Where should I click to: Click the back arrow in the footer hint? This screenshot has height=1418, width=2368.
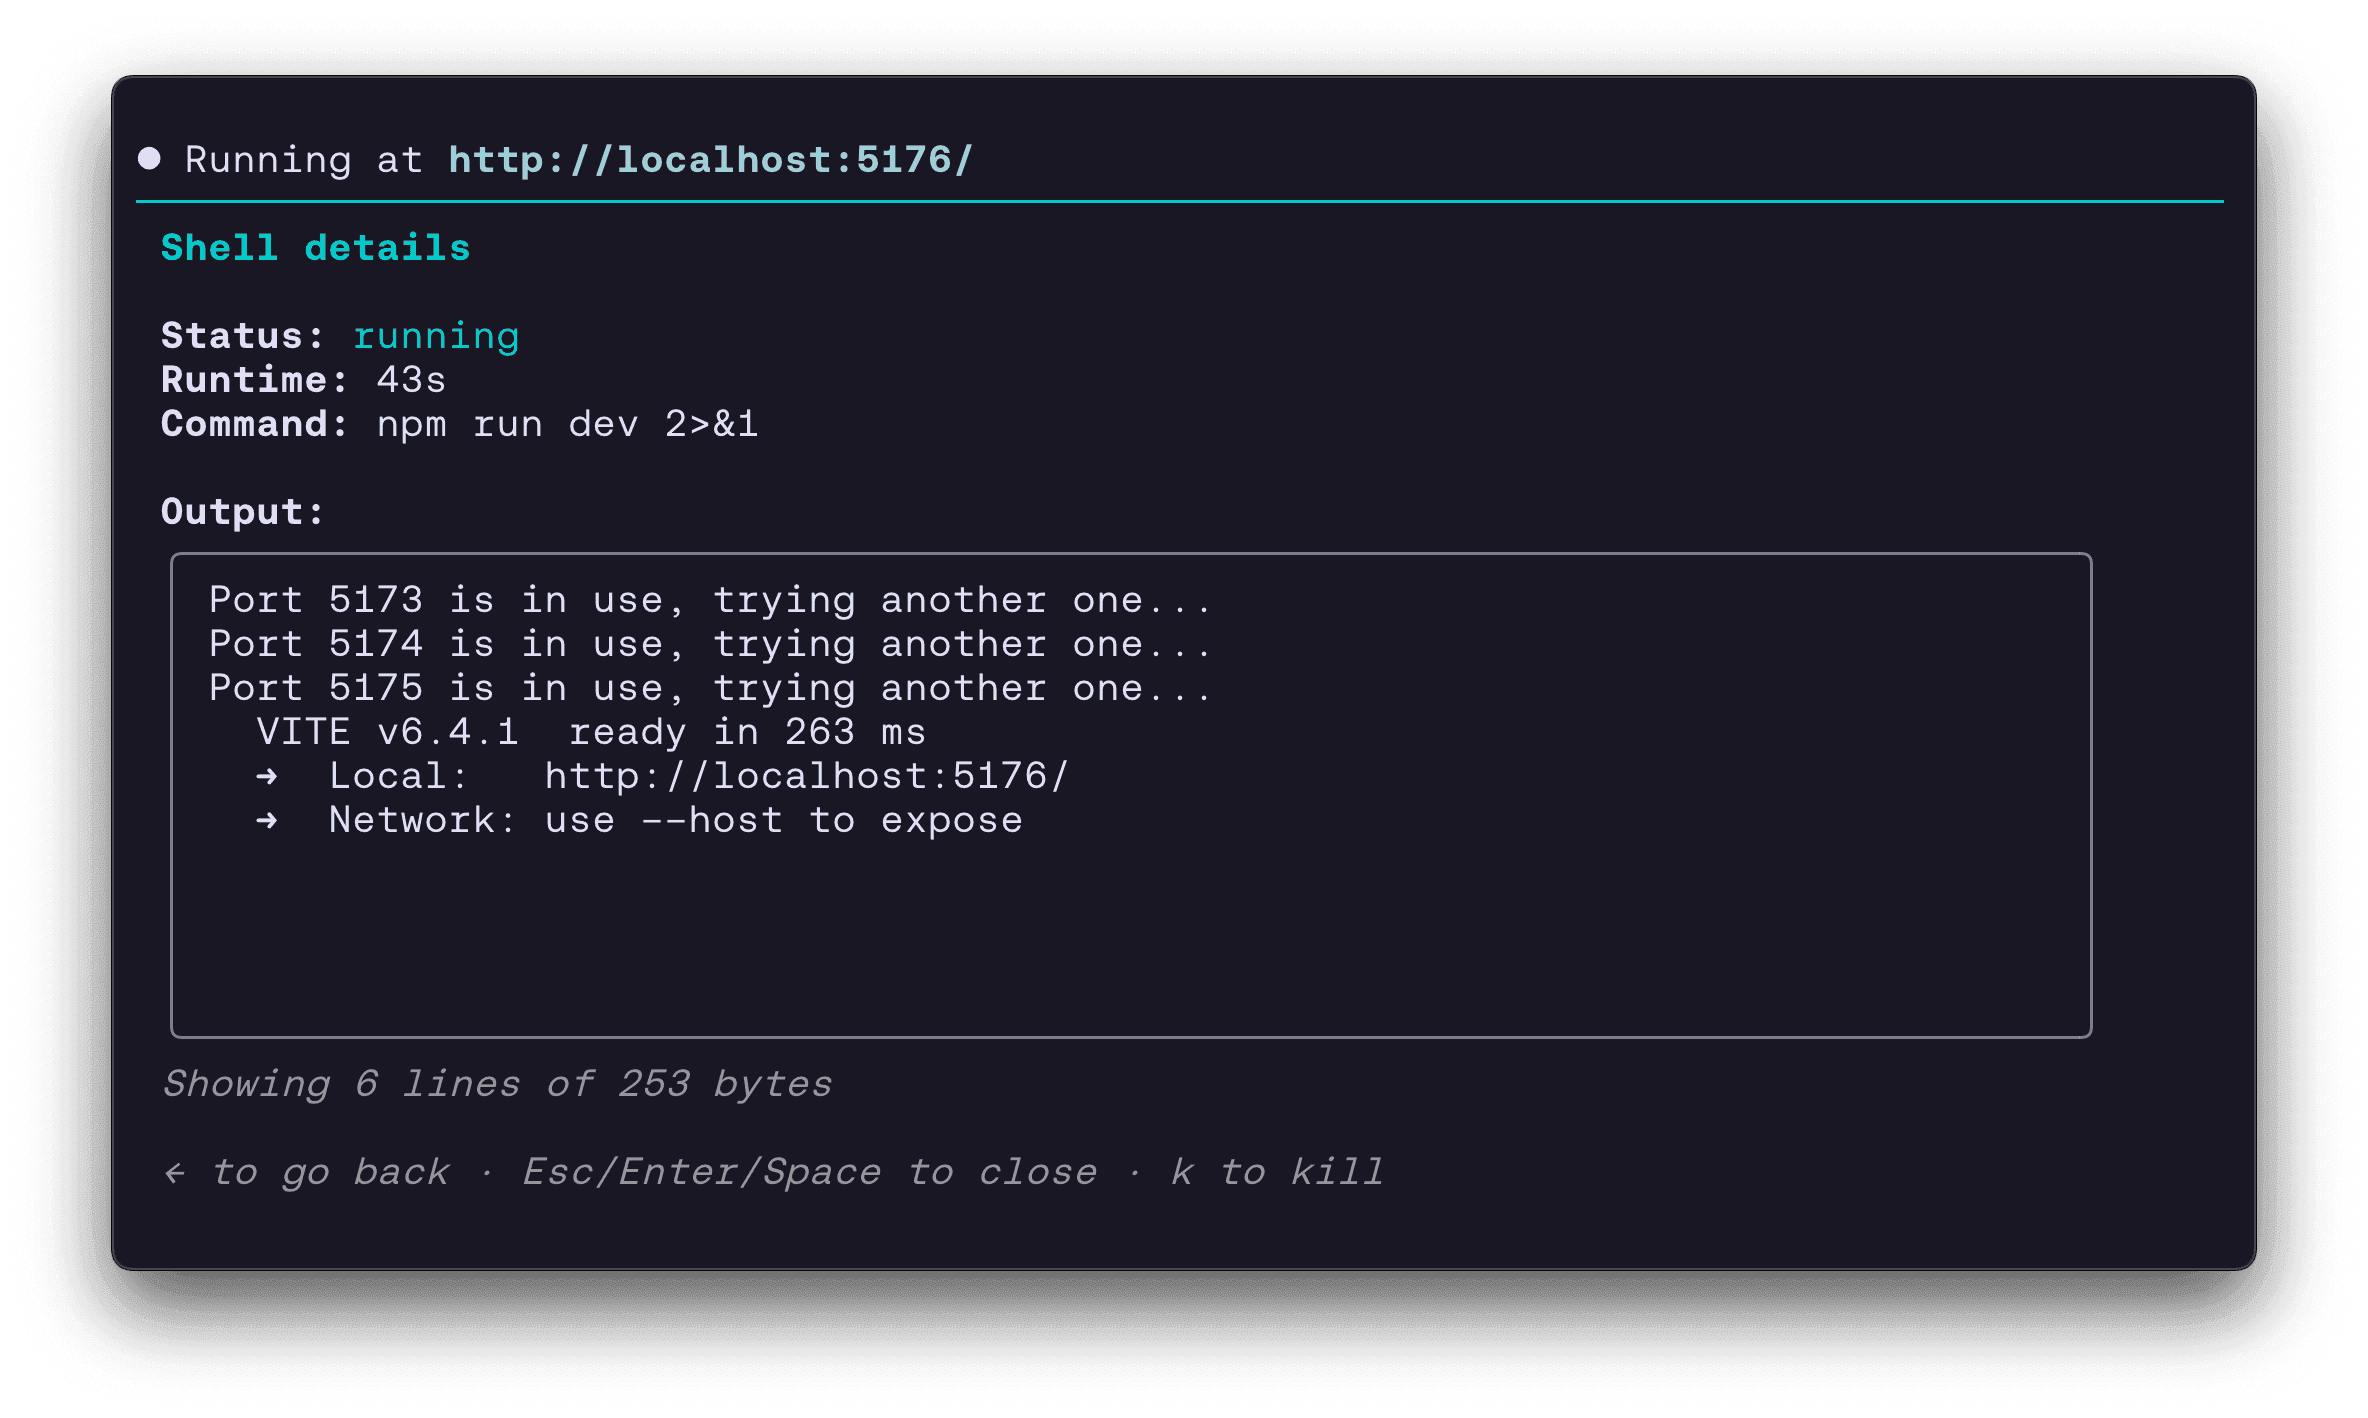pyautogui.click(x=176, y=1171)
